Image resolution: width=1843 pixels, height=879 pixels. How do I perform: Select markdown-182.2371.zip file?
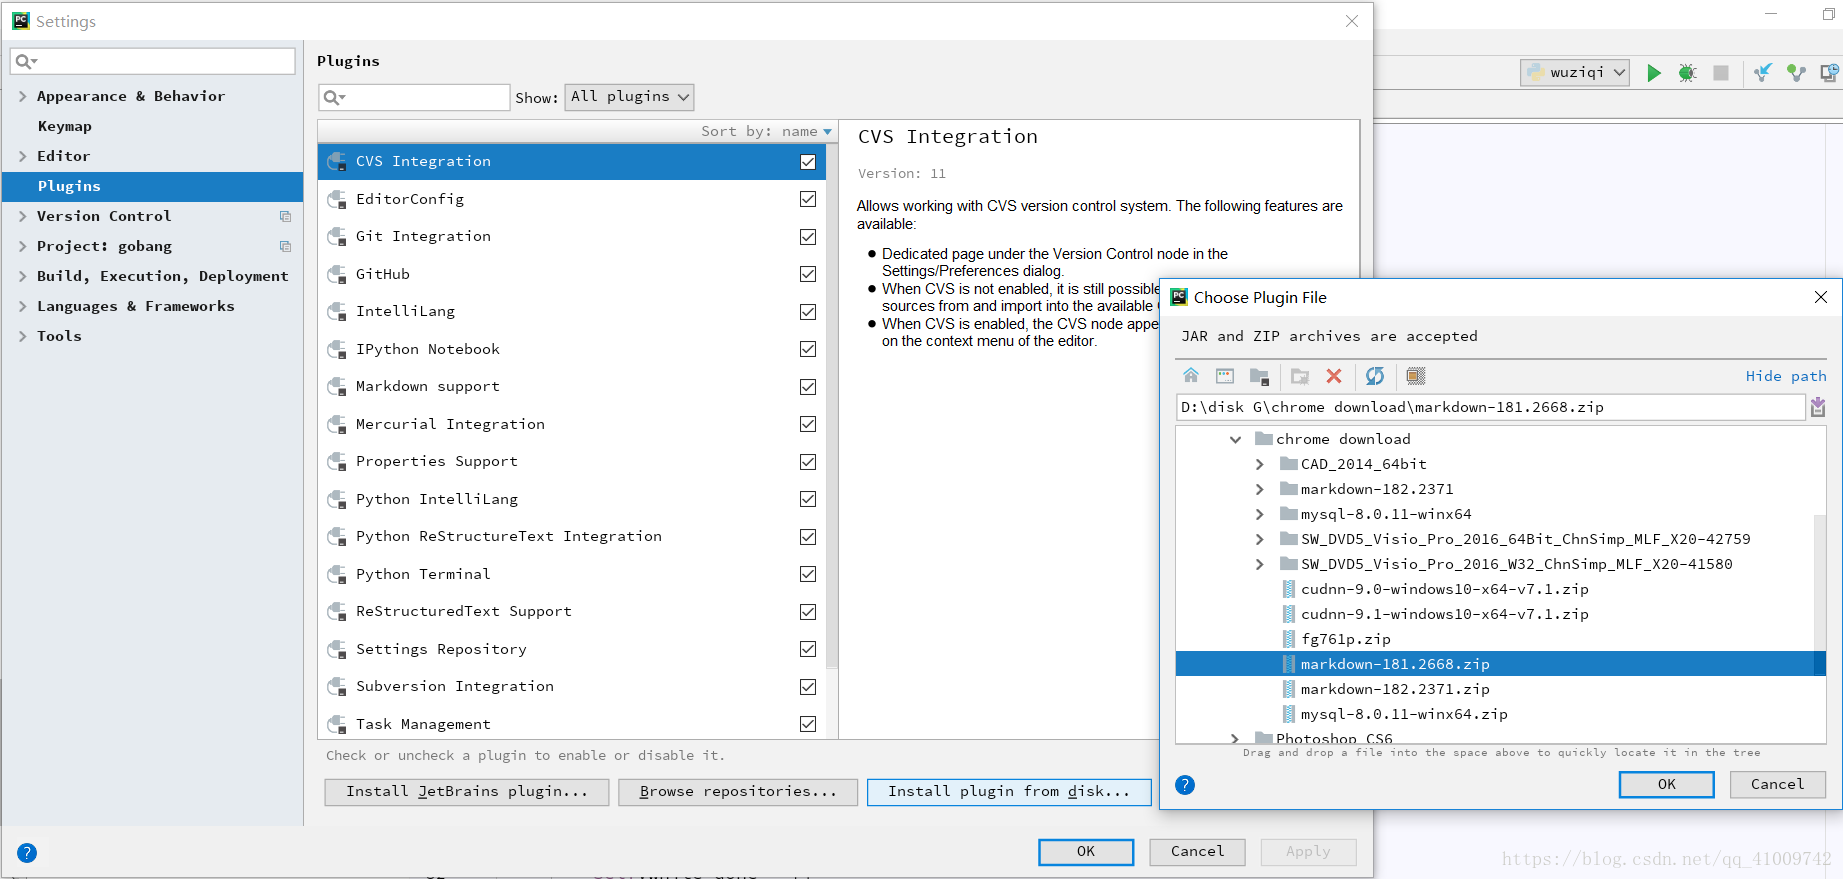pos(1395,689)
